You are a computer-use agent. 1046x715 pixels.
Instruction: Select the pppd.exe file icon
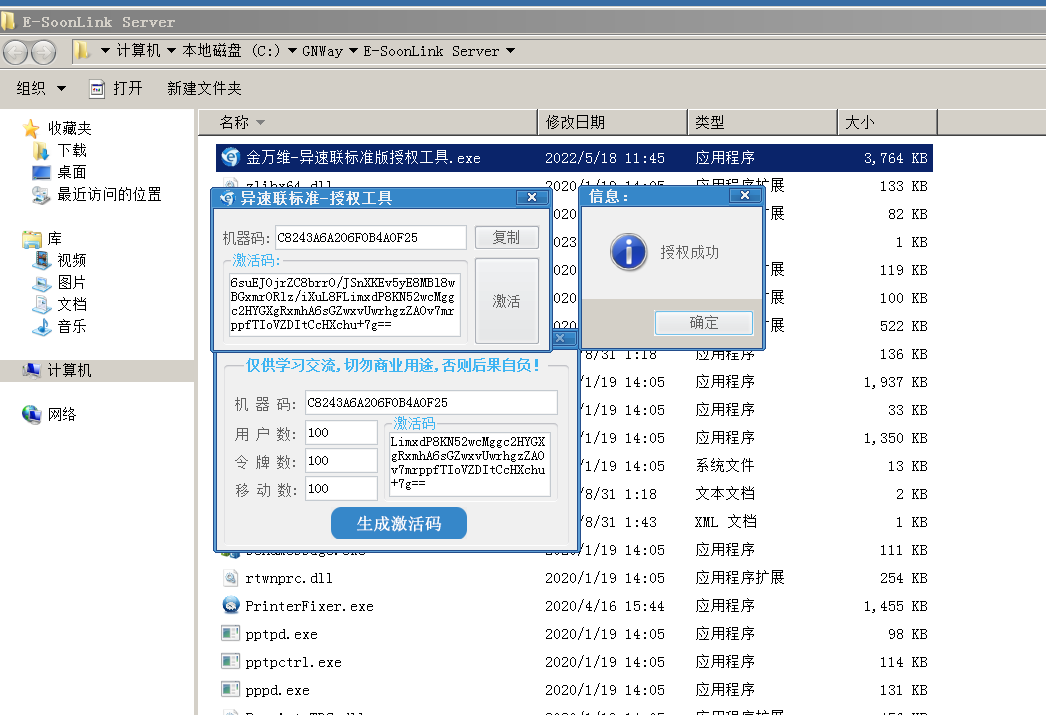231,689
